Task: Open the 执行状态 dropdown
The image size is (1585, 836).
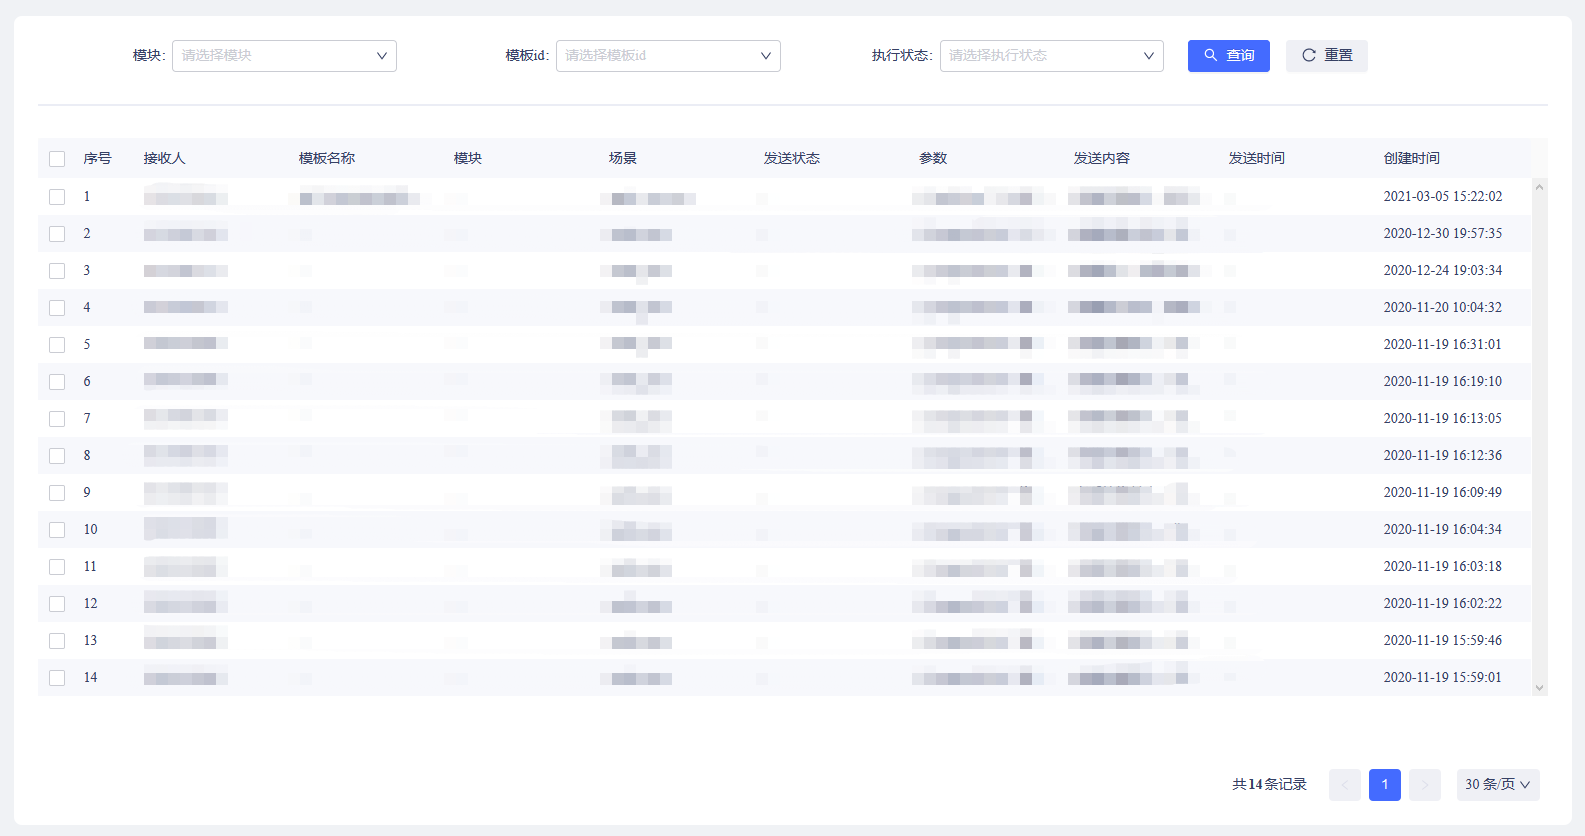Action: (x=1052, y=56)
